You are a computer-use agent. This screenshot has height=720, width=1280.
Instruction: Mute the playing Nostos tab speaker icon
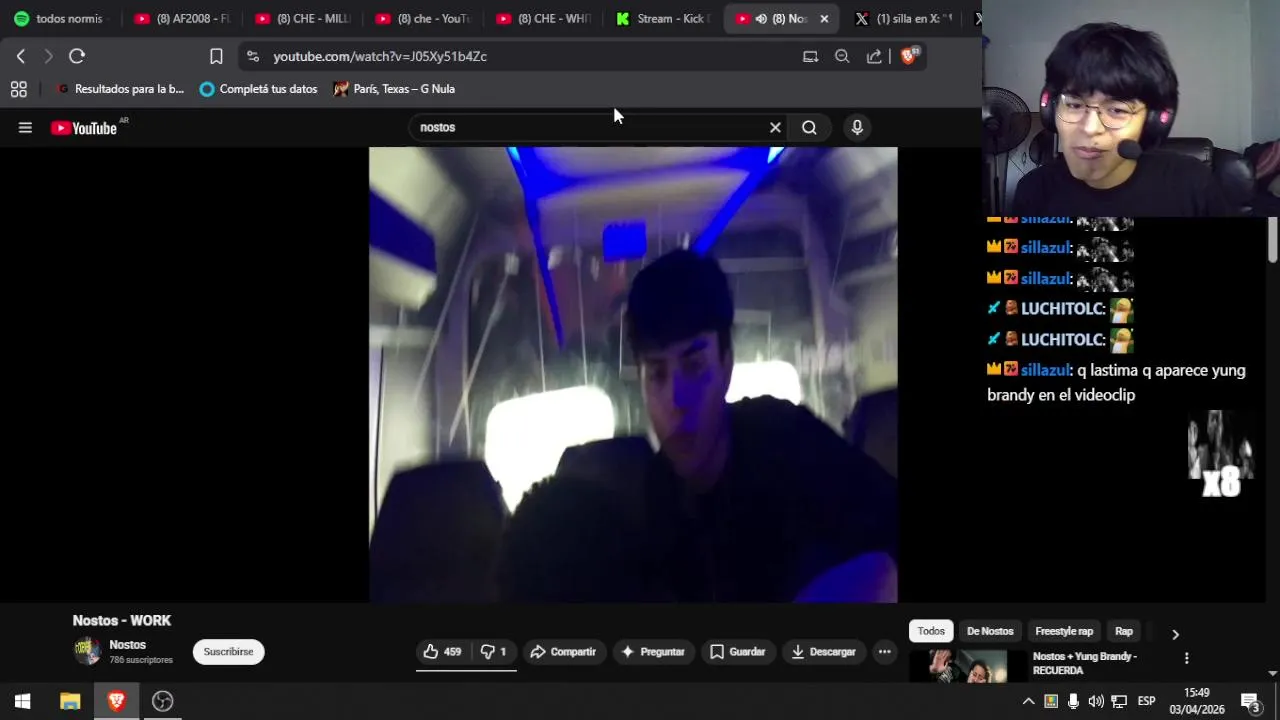(x=761, y=18)
